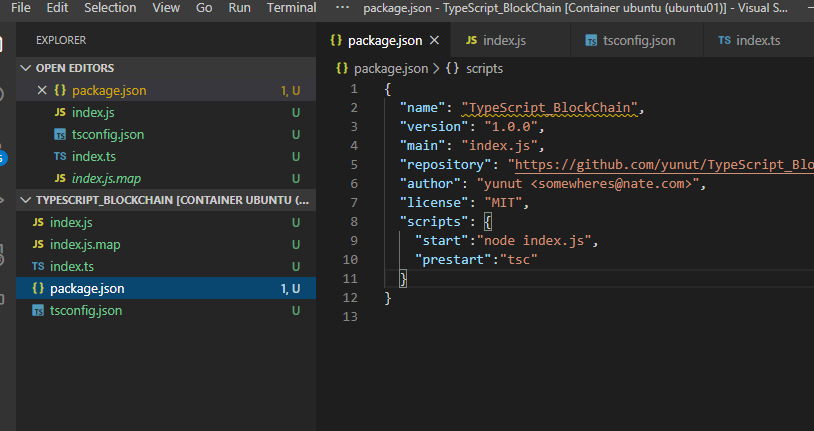Click the JS icon on the index.js tab
This screenshot has width=814, height=431.
[x=471, y=41]
